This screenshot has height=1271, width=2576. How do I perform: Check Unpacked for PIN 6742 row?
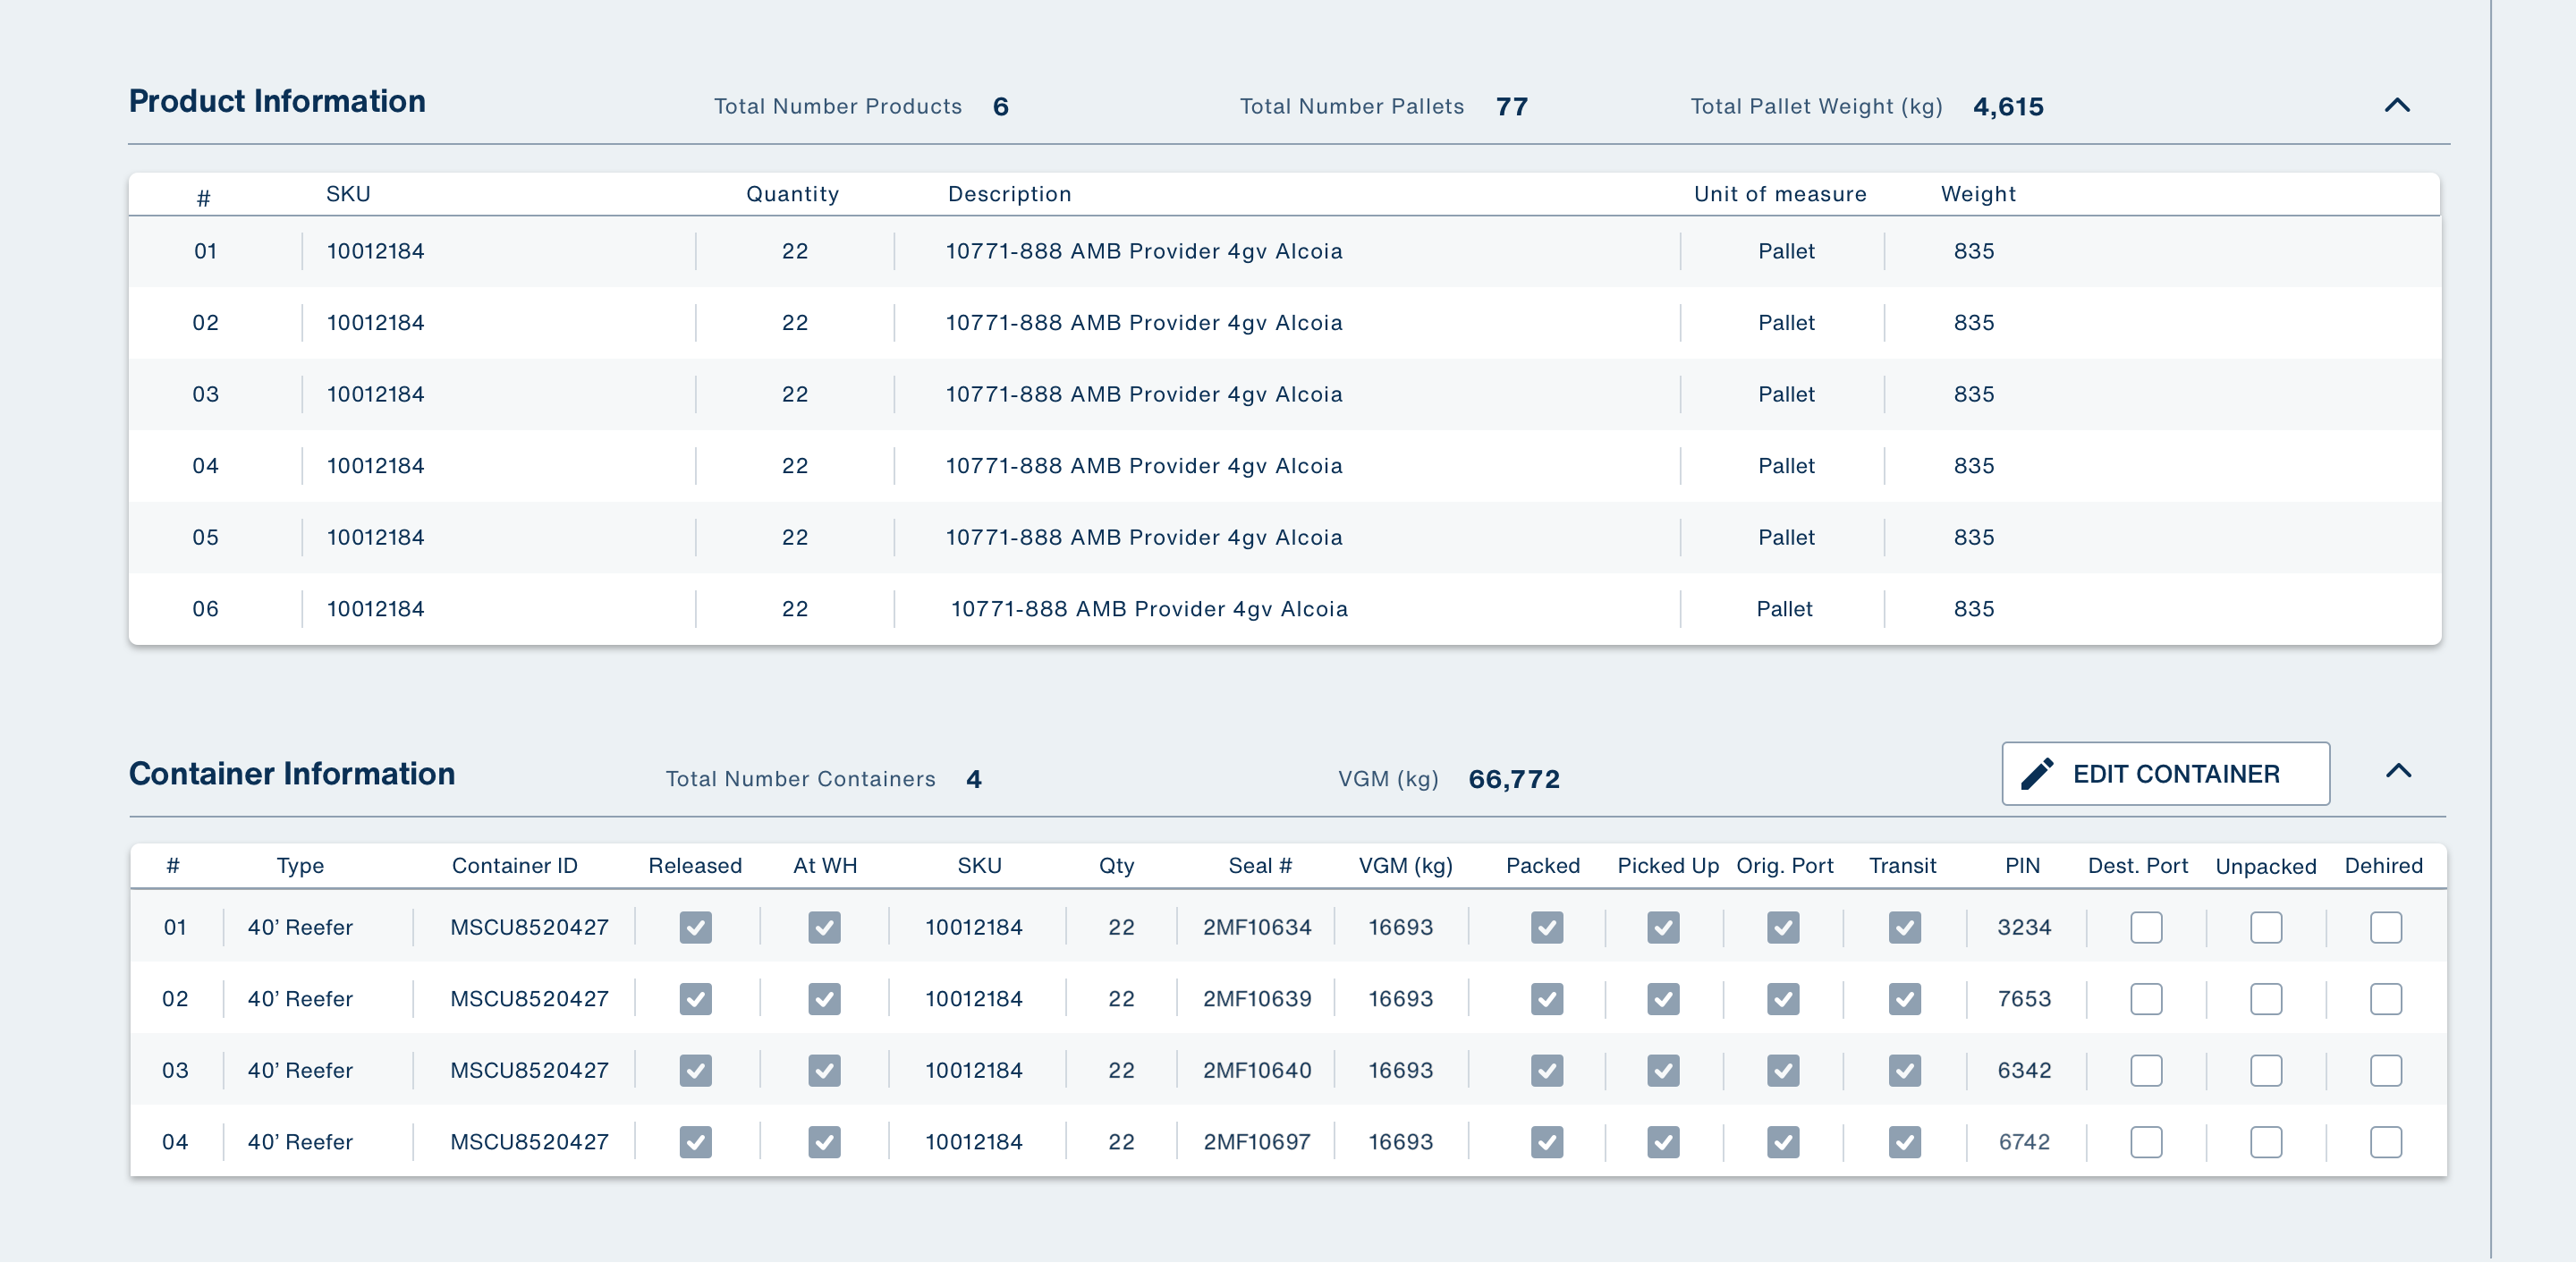click(2266, 1141)
